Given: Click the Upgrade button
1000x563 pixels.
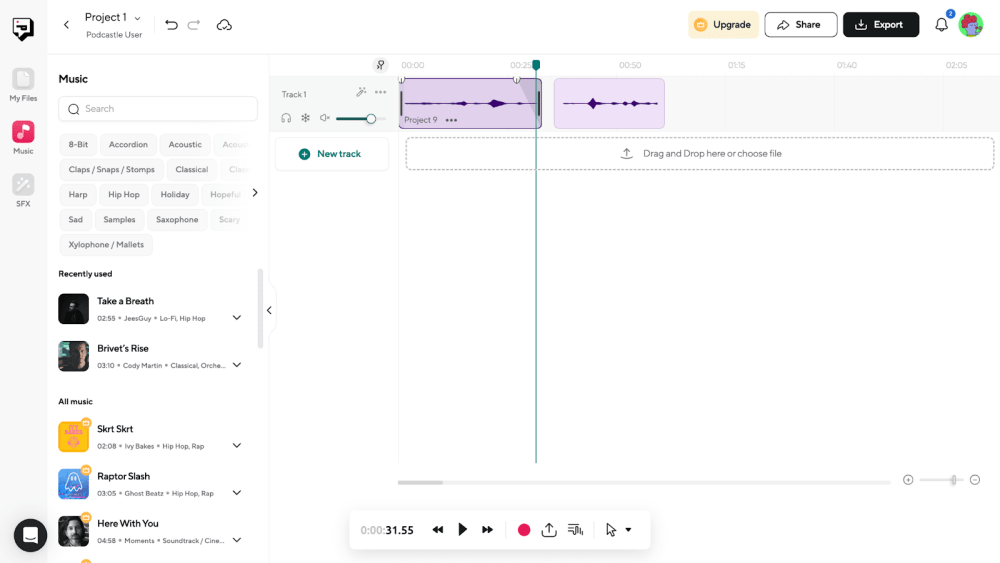Looking at the screenshot, I should (x=723, y=25).
